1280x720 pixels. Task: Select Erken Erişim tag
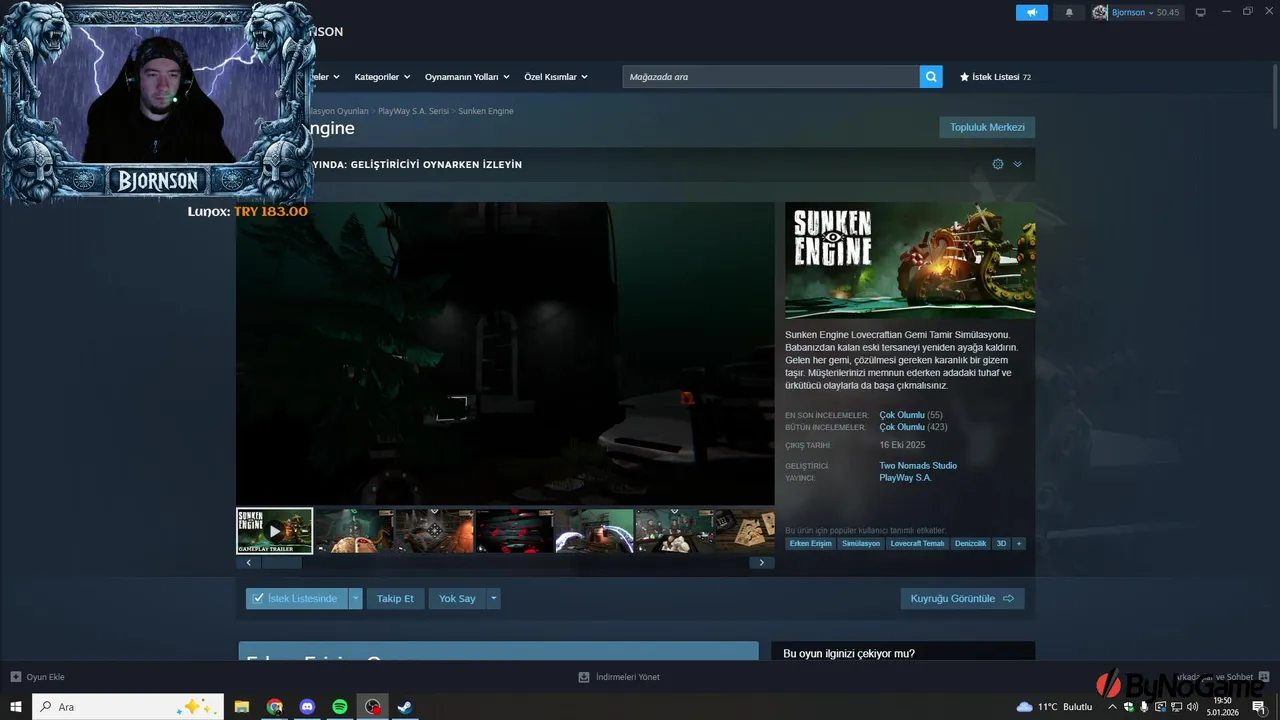[810, 544]
